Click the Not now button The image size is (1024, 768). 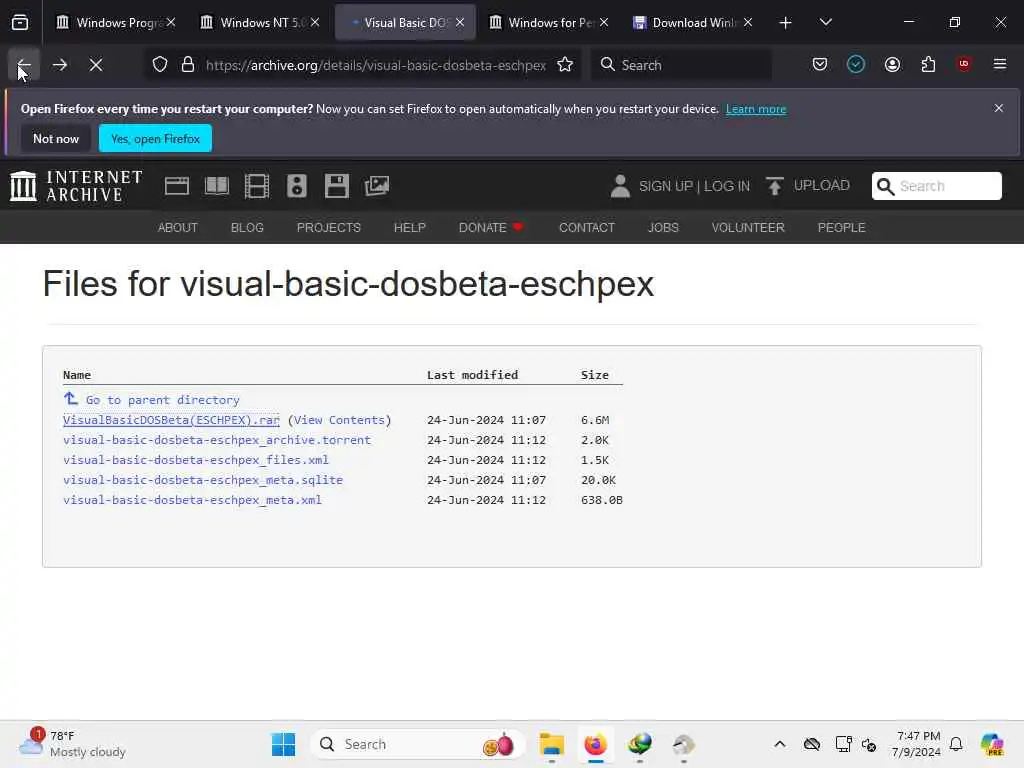56,138
